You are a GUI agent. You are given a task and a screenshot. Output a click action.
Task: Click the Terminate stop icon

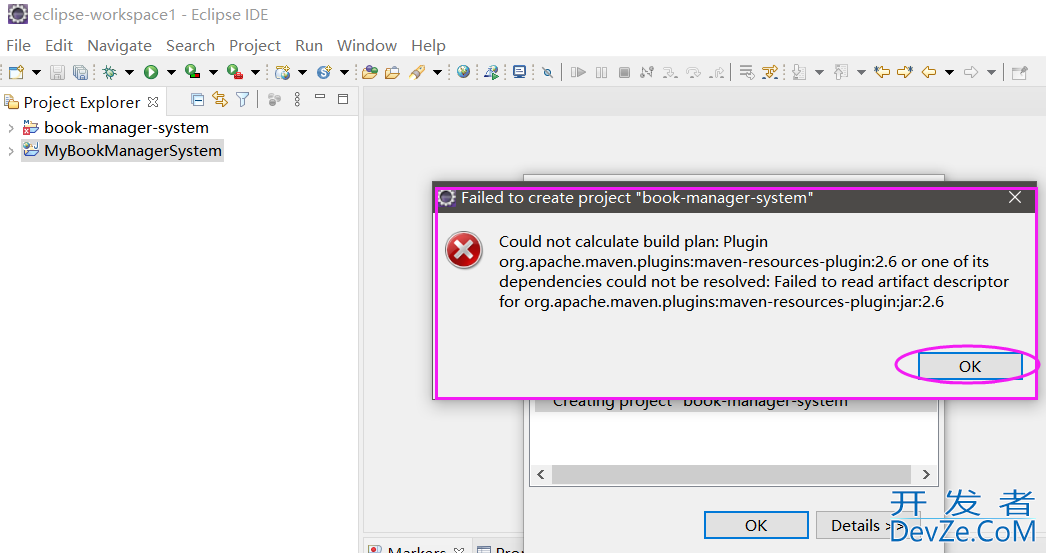coord(624,72)
